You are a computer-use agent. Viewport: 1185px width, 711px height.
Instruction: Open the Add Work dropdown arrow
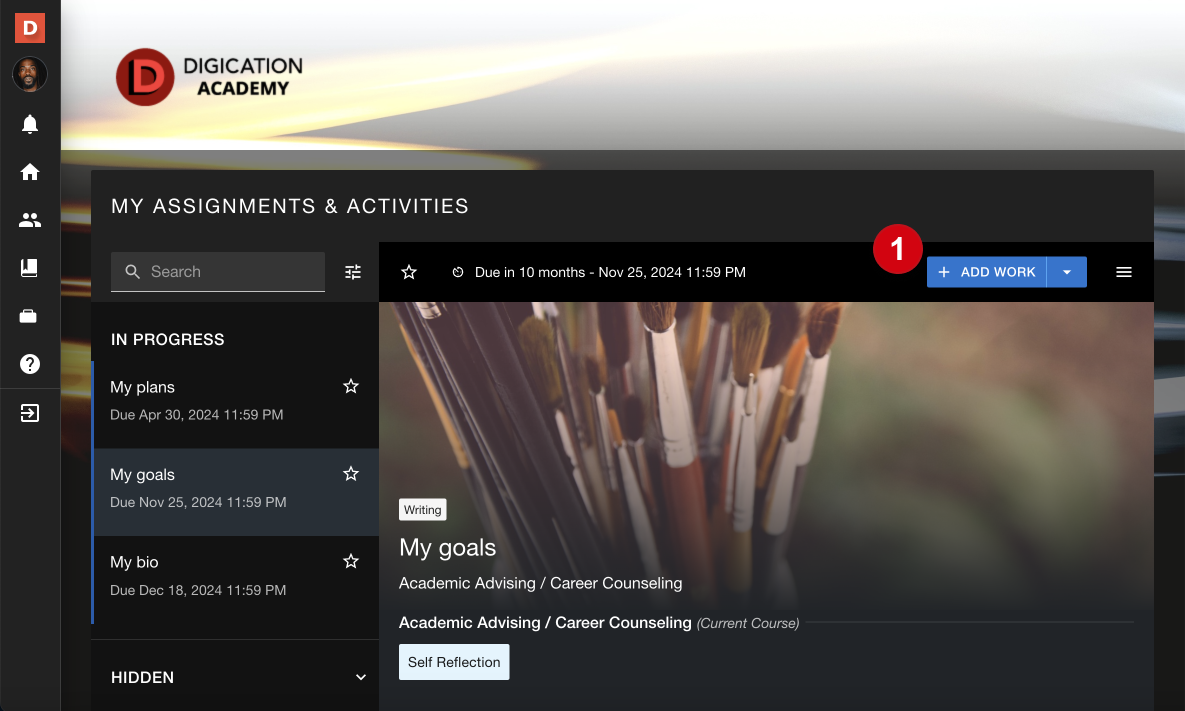click(x=1067, y=272)
